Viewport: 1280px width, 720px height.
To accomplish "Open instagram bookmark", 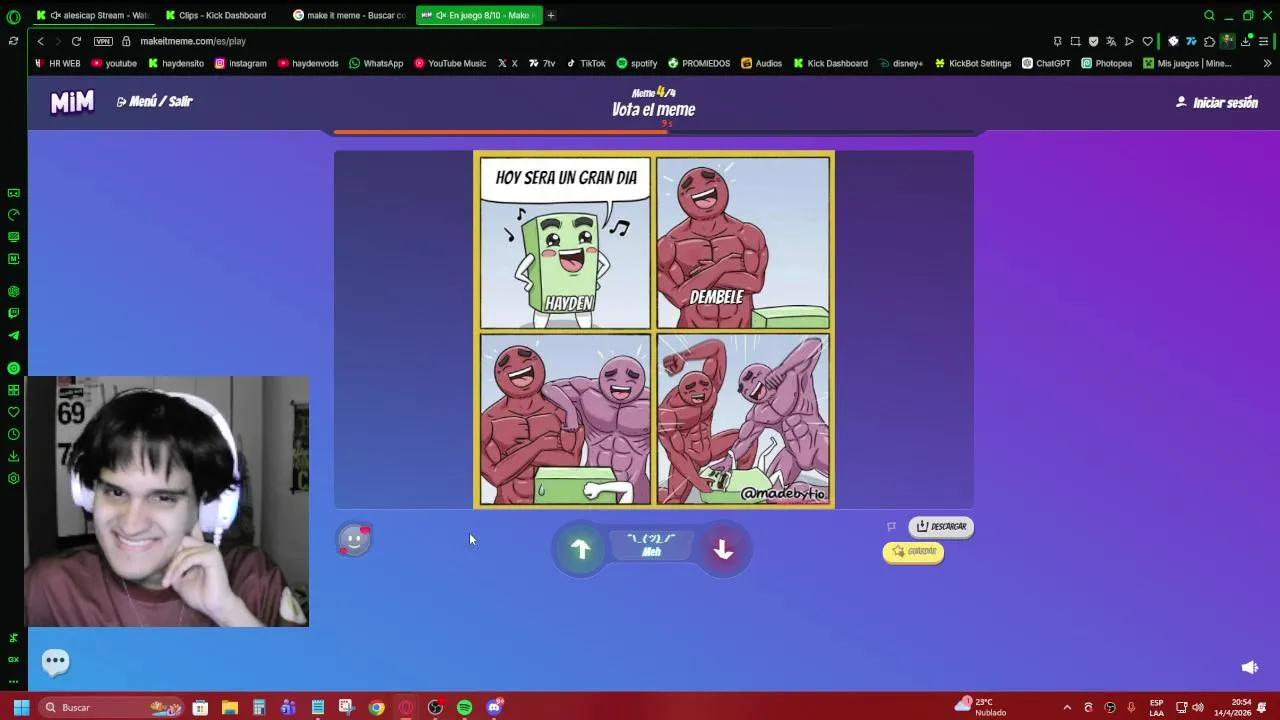I will pos(241,63).
